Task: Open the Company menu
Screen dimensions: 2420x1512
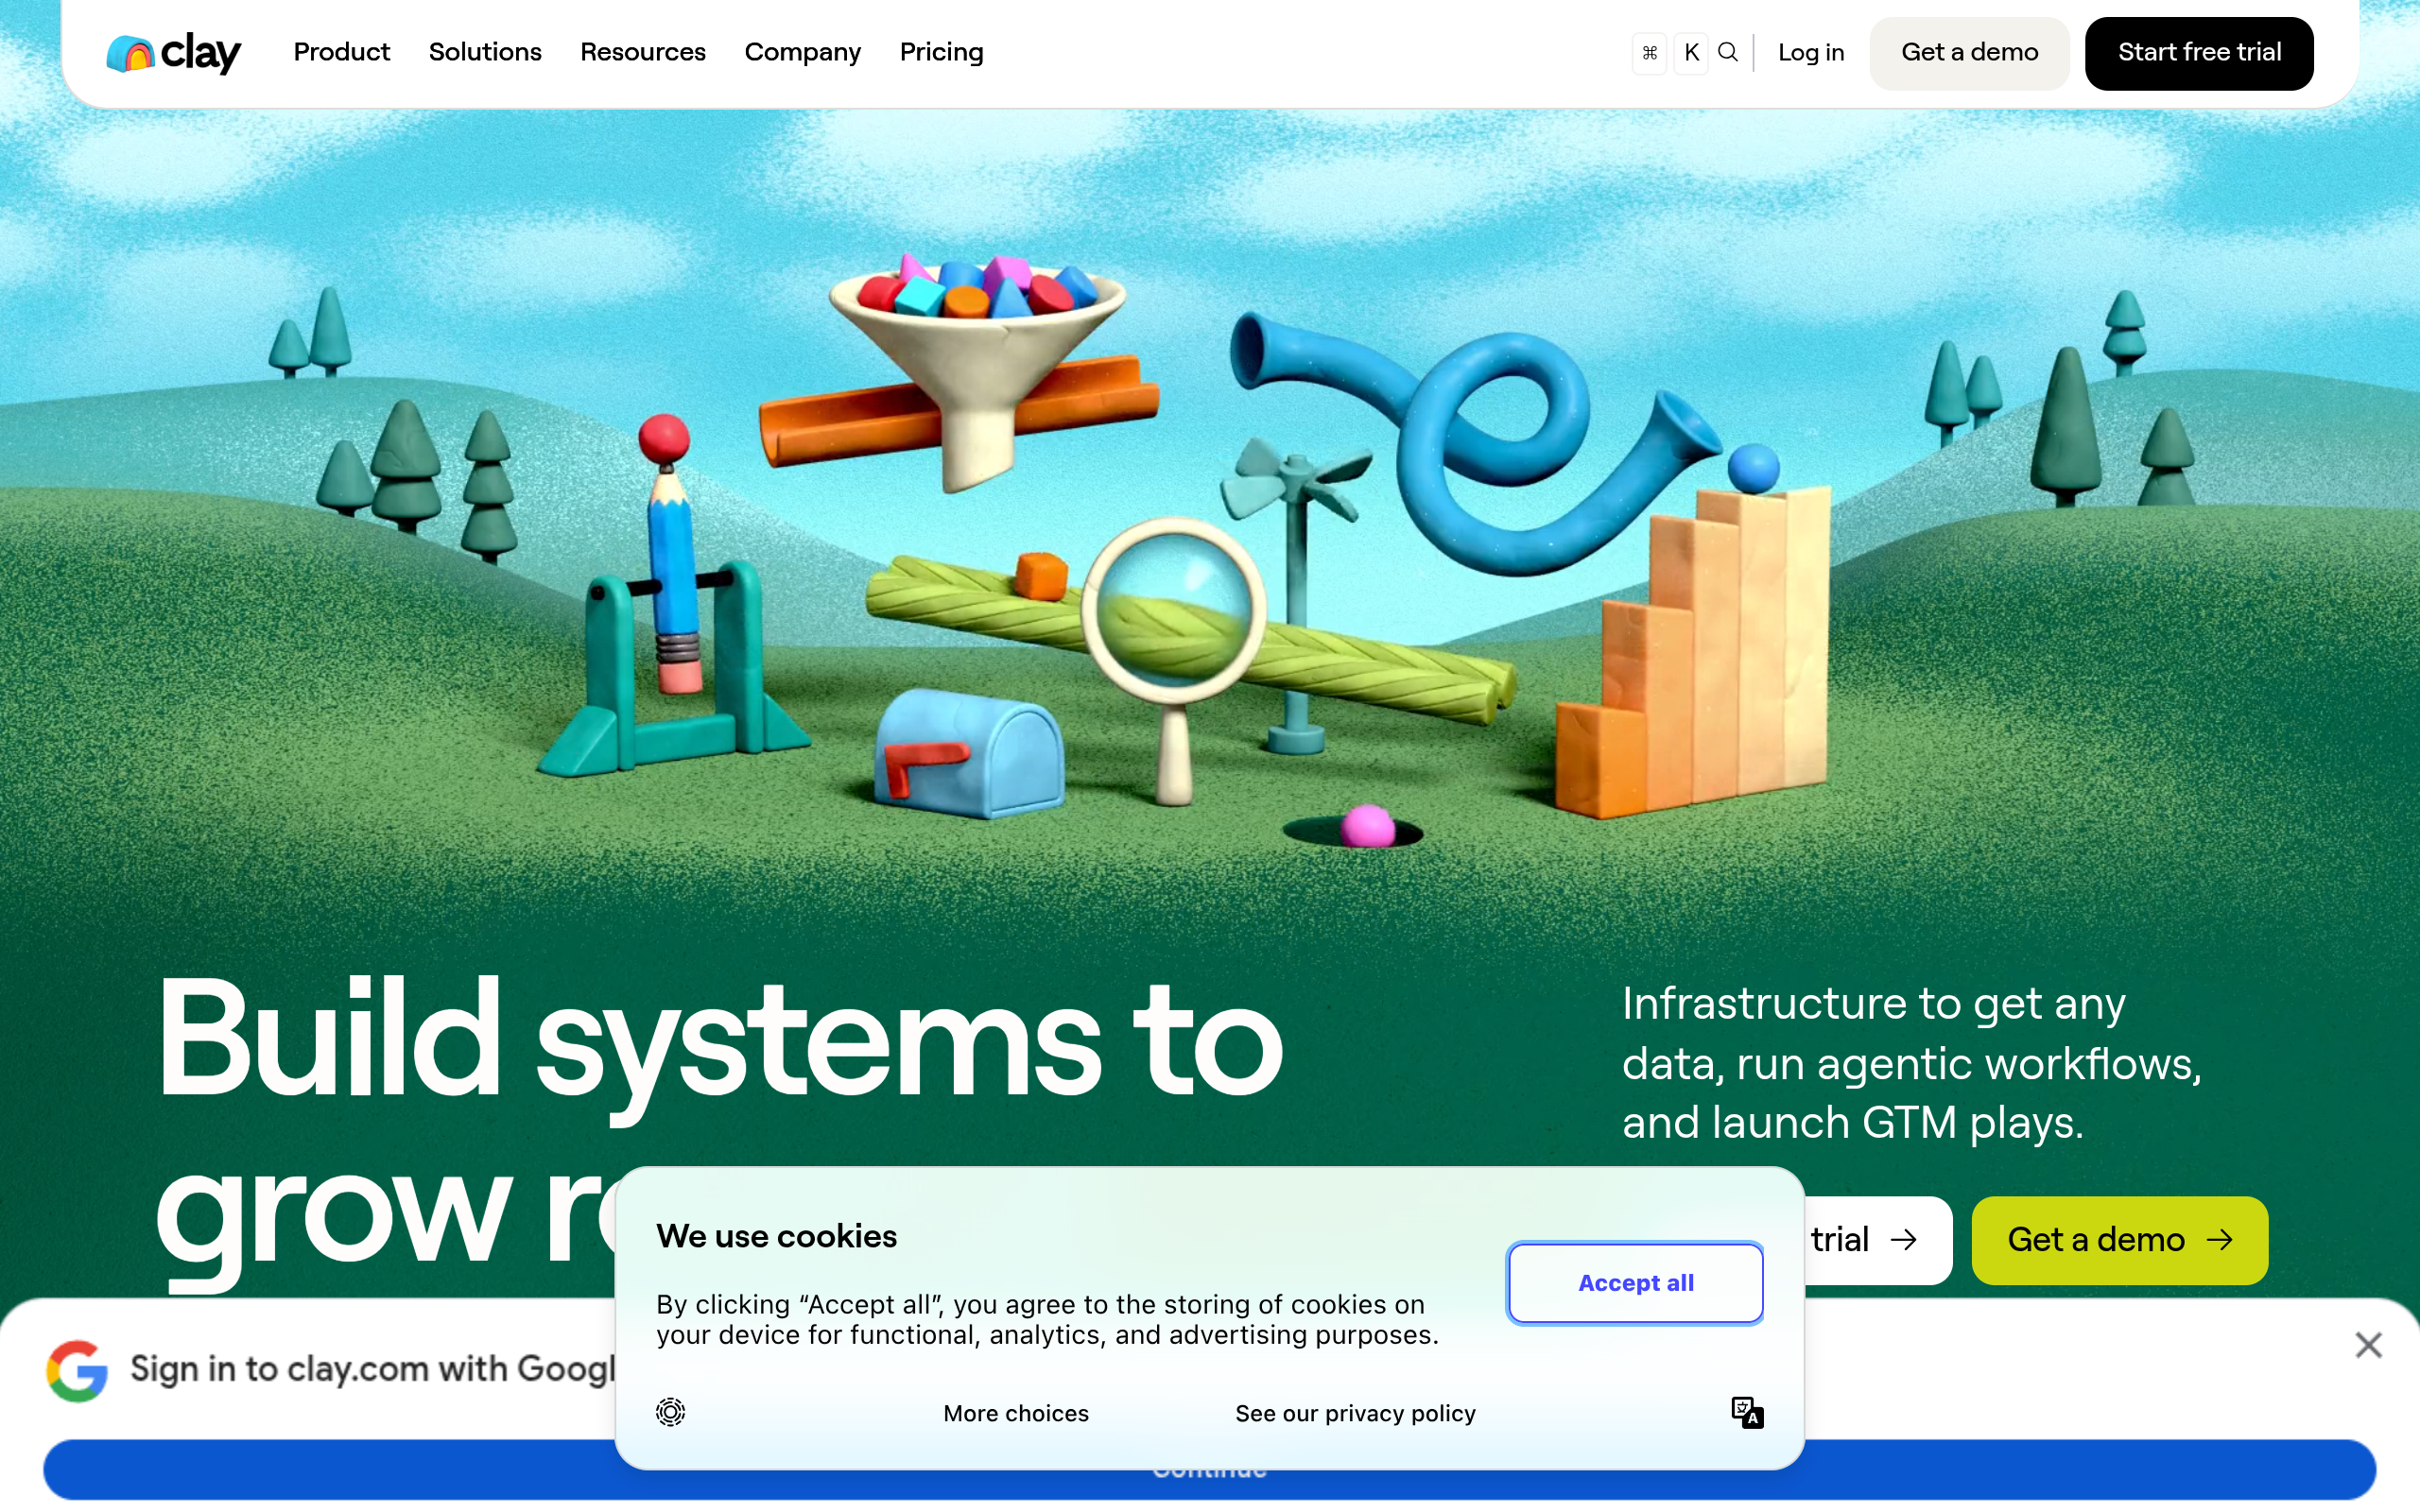Action: click(802, 52)
